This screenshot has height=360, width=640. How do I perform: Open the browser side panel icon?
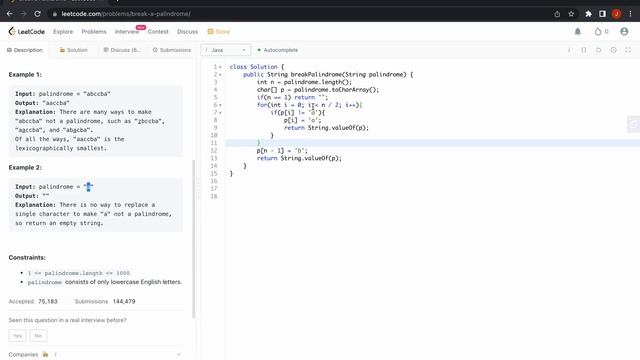[x=602, y=14]
